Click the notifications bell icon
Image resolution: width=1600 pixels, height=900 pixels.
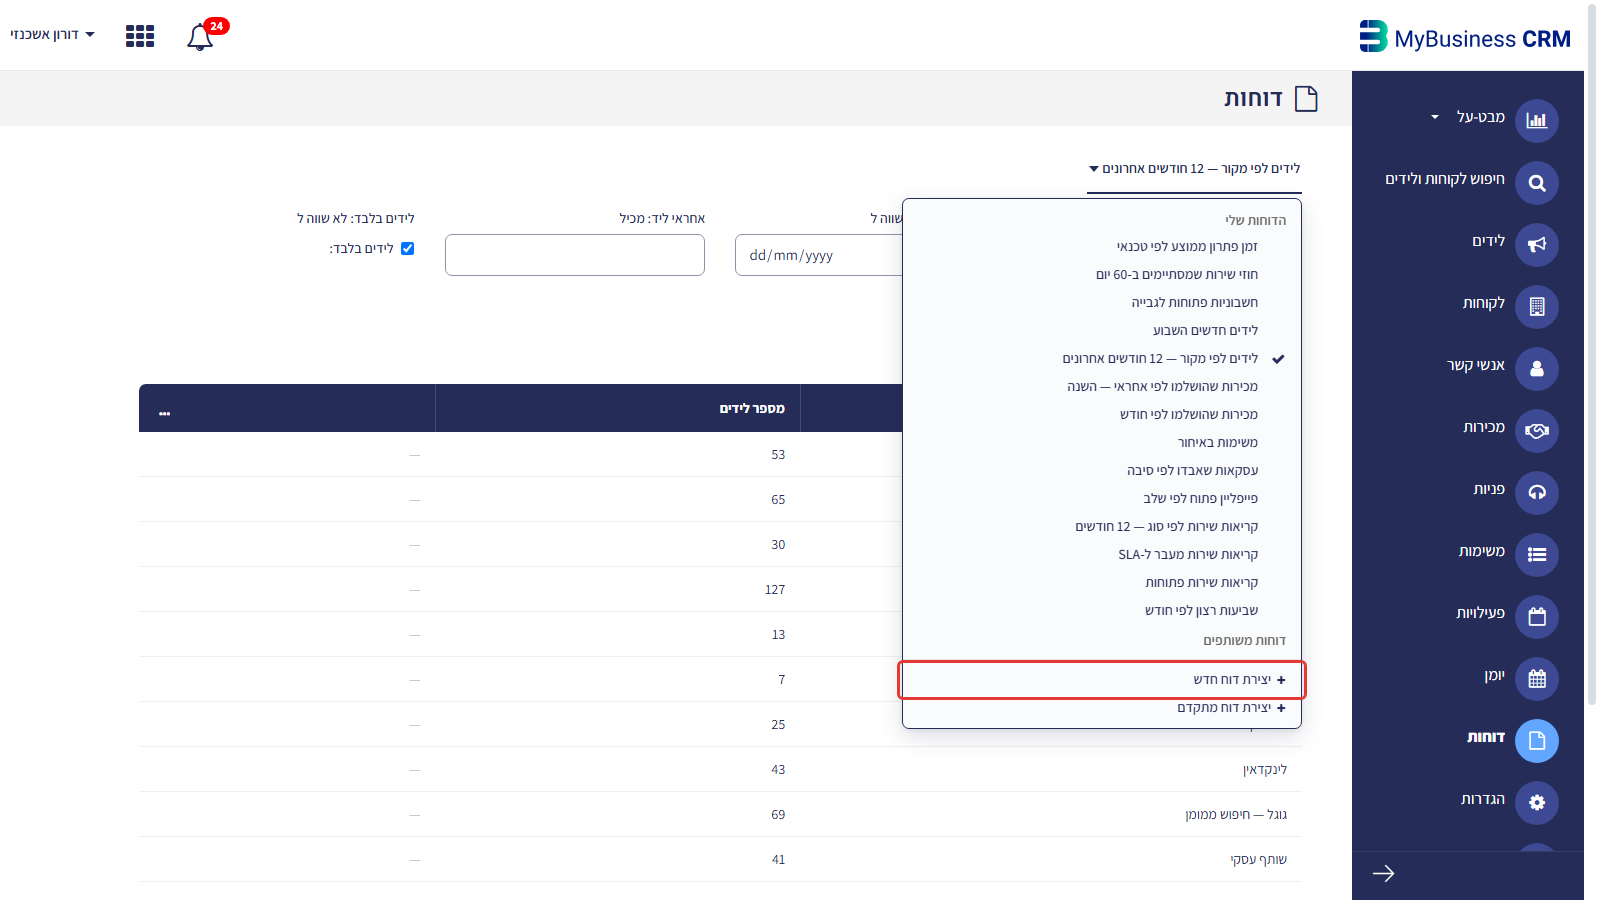[200, 37]
